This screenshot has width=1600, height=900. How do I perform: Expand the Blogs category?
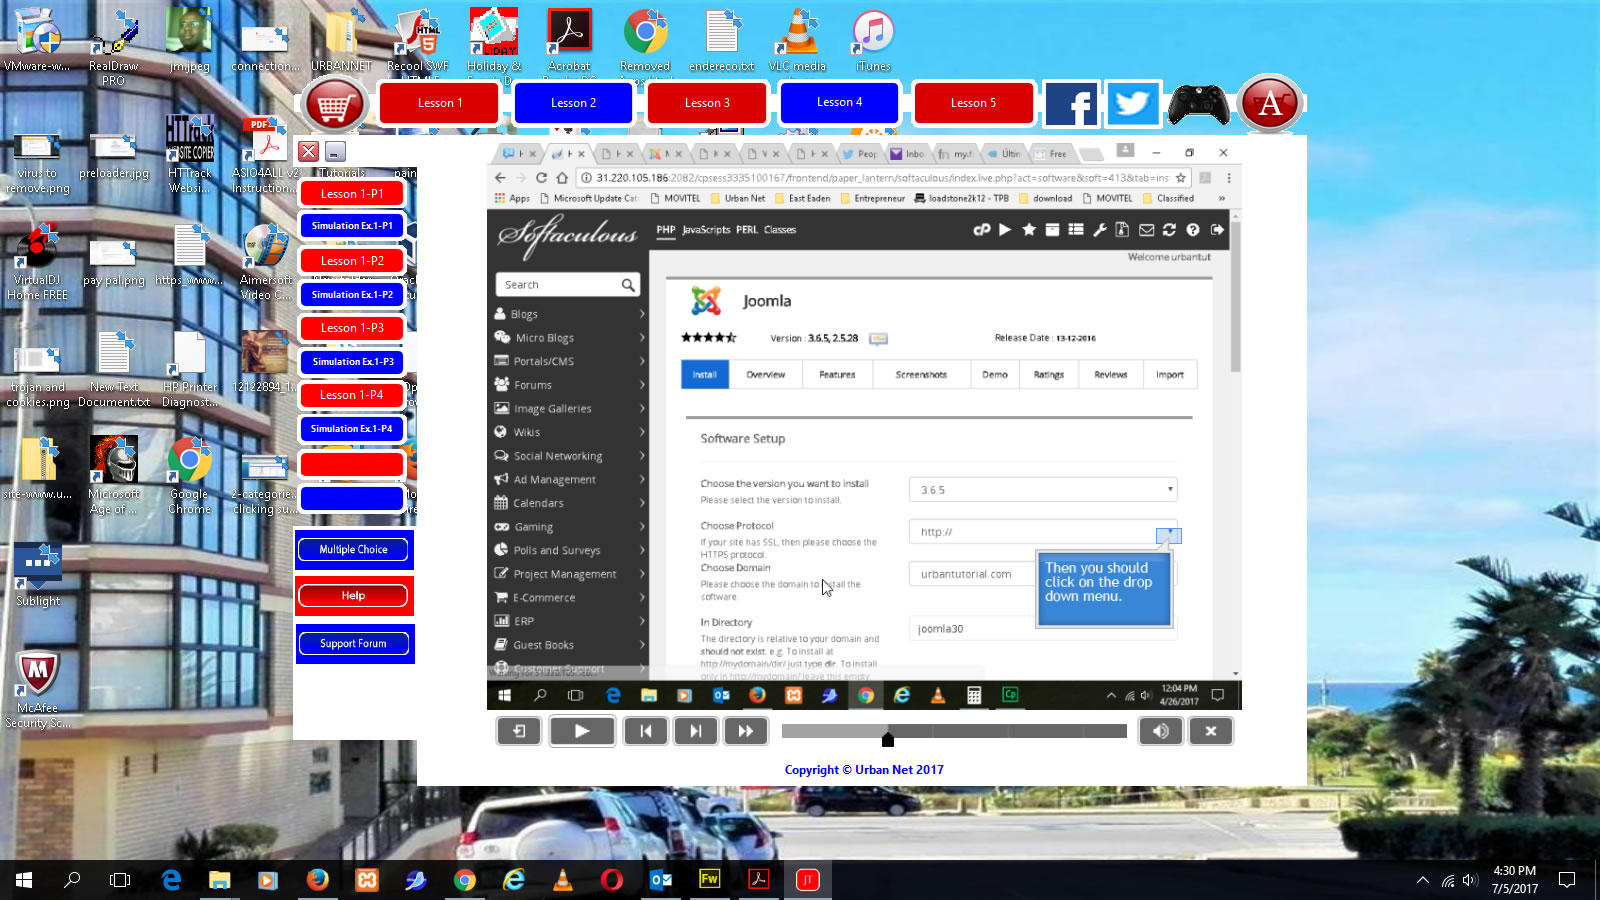[x=569, y=314]
